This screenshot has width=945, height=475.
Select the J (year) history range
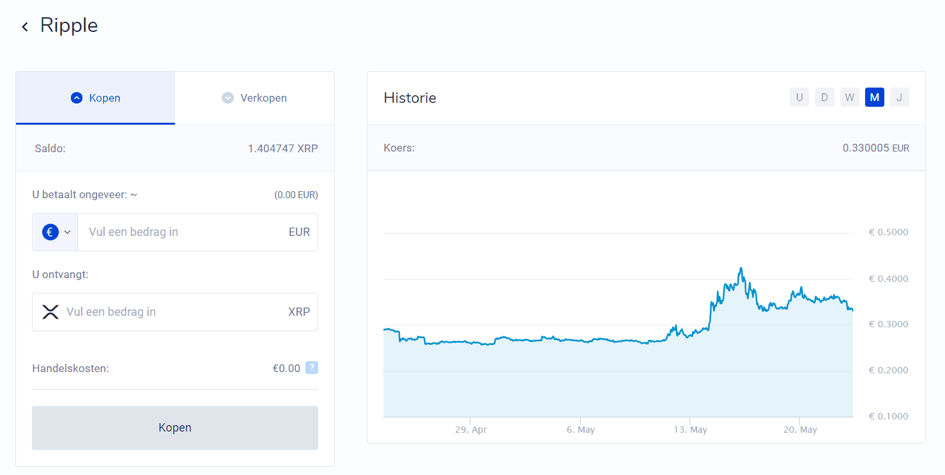[899, 97]
